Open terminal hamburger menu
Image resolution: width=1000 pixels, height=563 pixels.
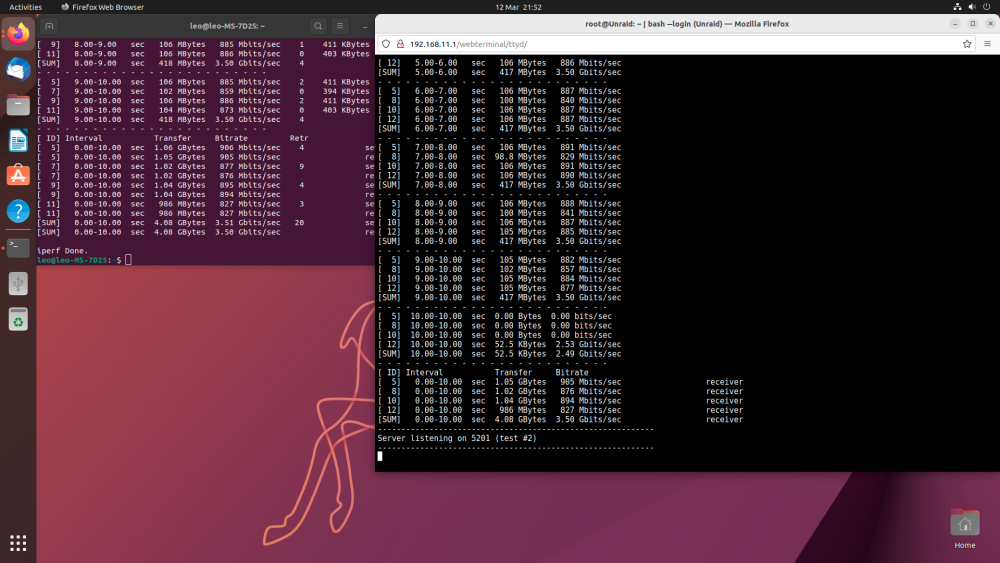point(340,26)
